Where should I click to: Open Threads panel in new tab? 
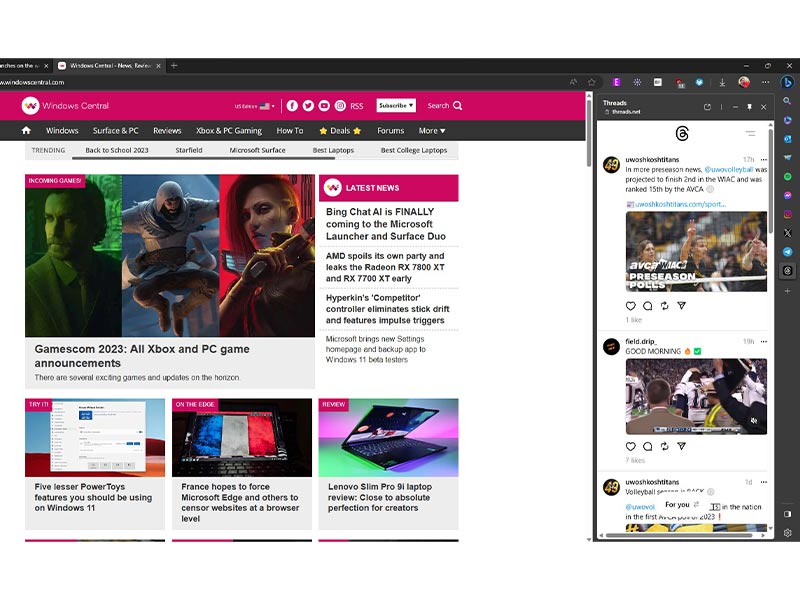point(707,107)
